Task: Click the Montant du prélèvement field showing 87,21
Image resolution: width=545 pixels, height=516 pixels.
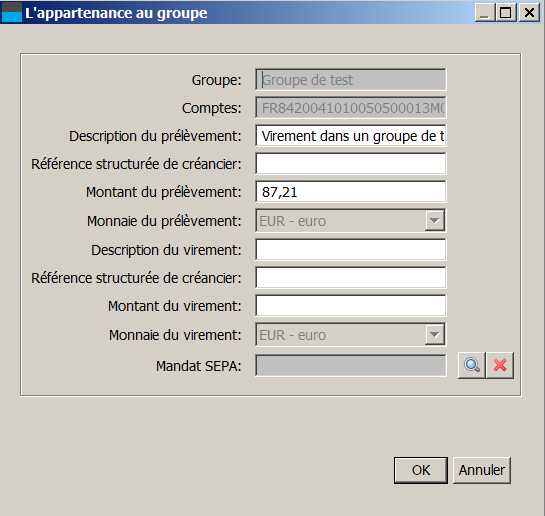Action: point(351,192)
